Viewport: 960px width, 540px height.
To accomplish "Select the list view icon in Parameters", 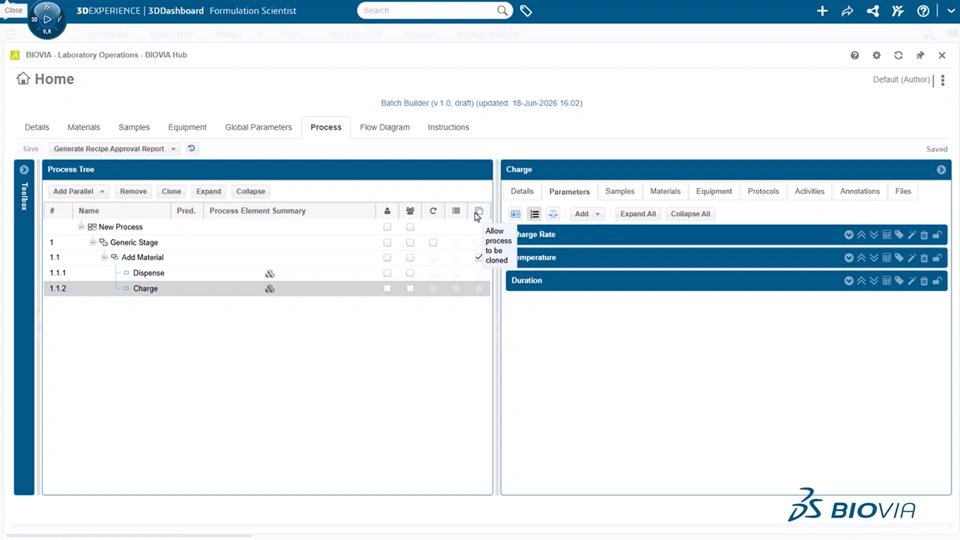I will coord(534,214).
